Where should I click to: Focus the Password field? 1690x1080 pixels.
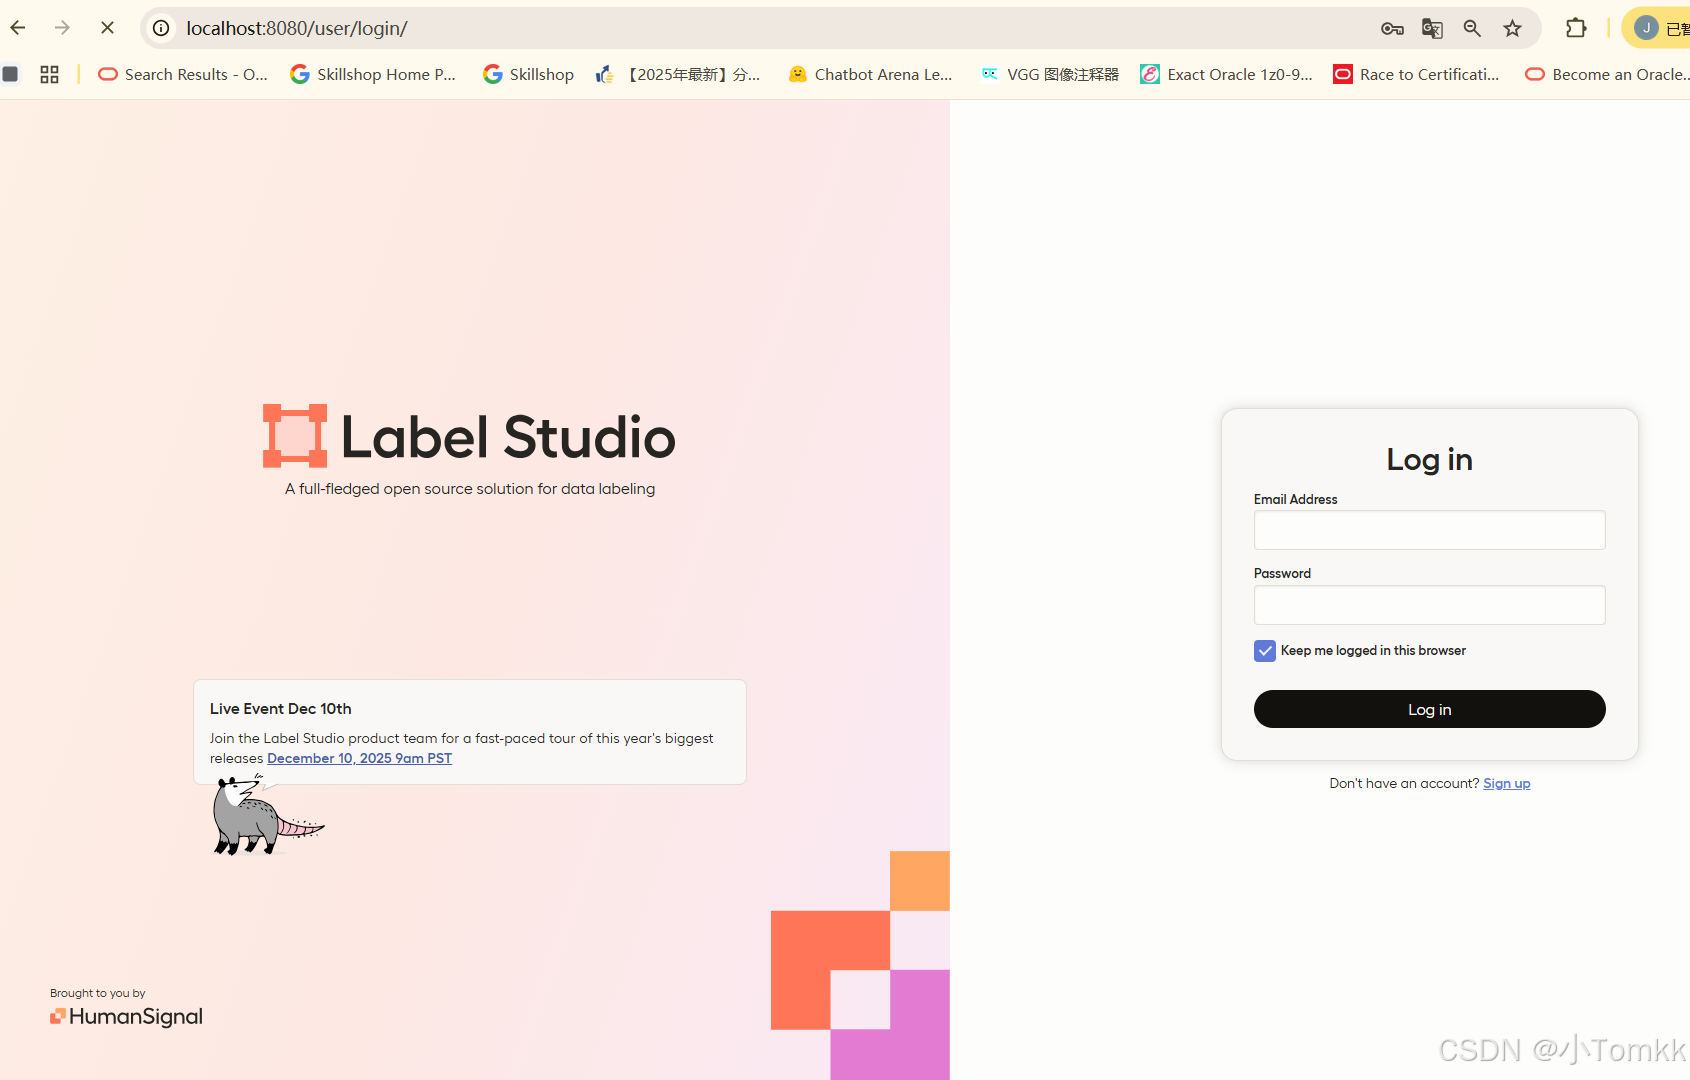[1429, 605]
